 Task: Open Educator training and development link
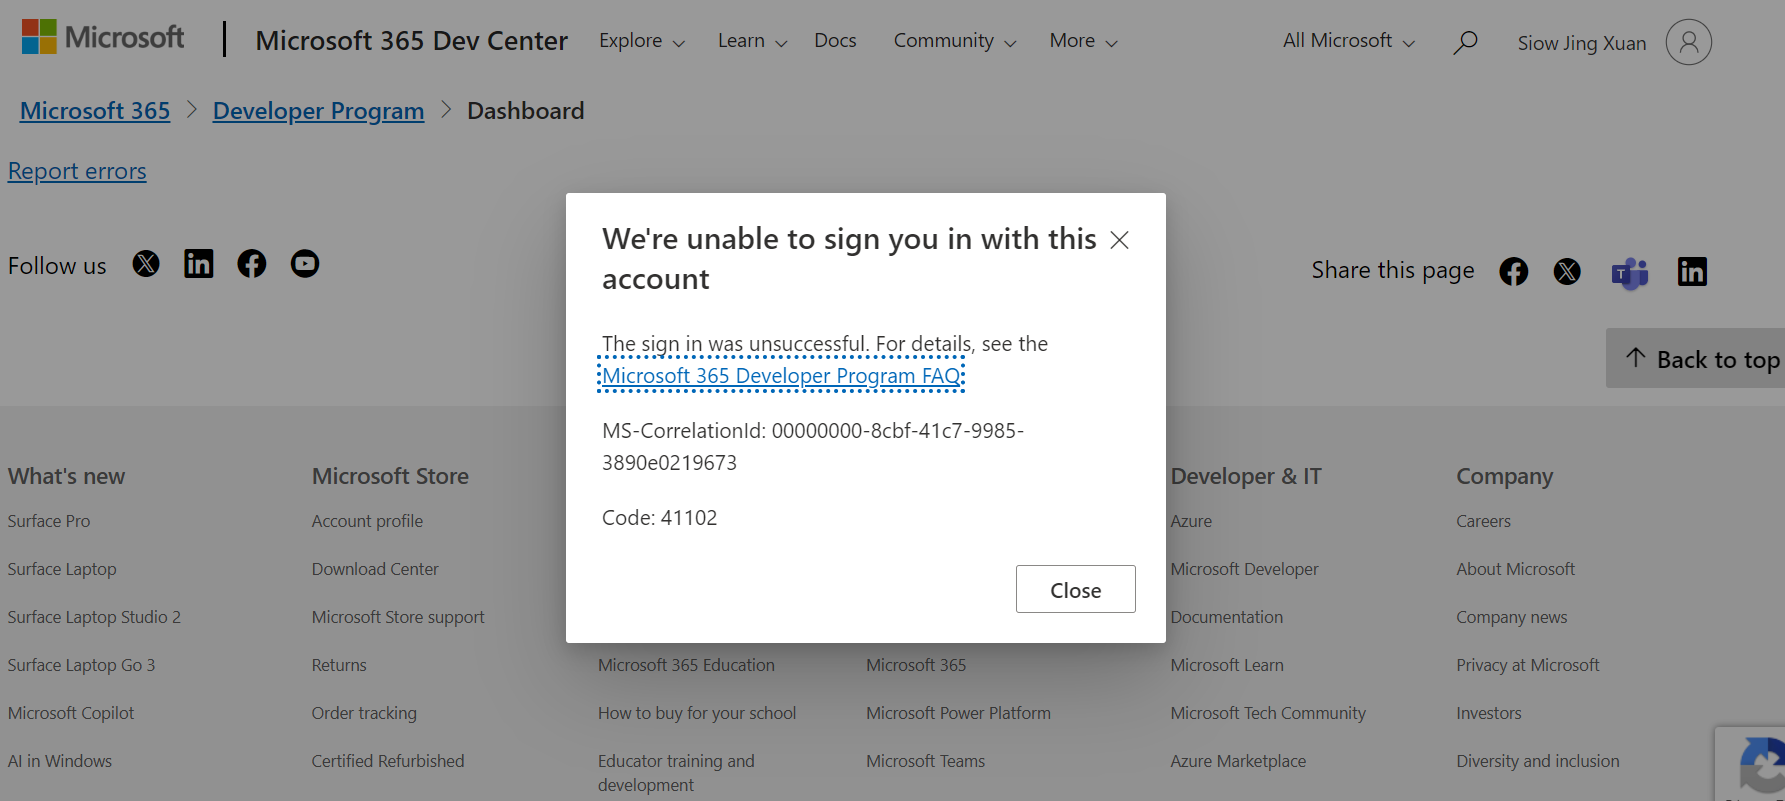[x=676, y=773]
